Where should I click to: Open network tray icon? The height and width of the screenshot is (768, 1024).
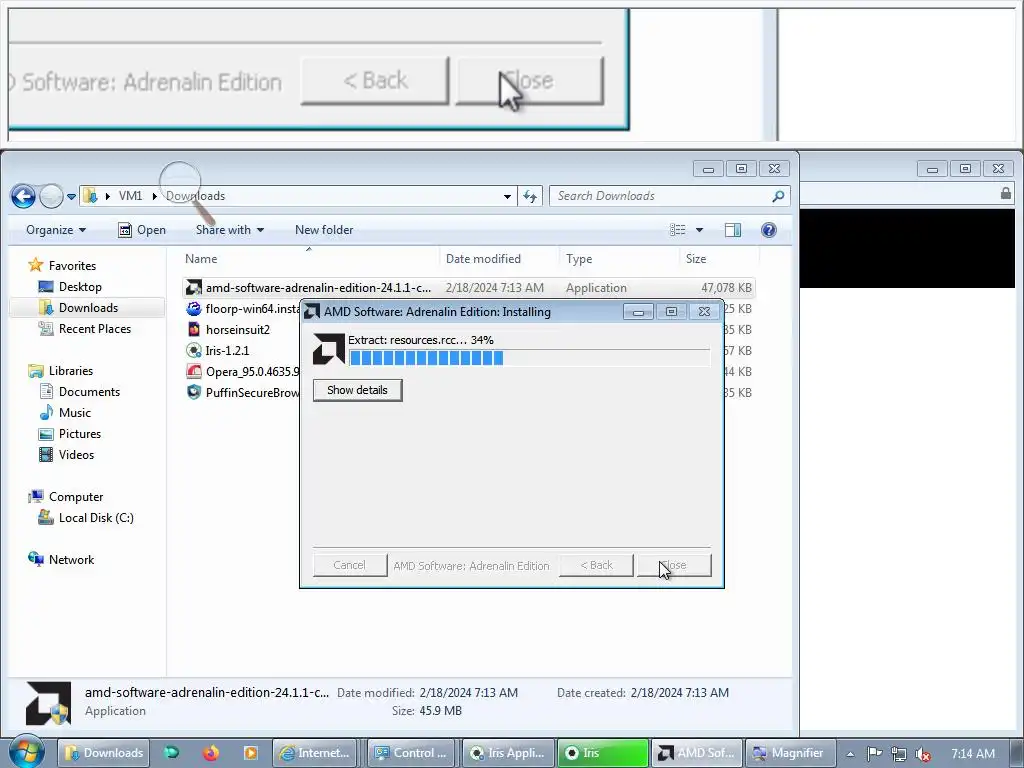(x=899, y=754)
